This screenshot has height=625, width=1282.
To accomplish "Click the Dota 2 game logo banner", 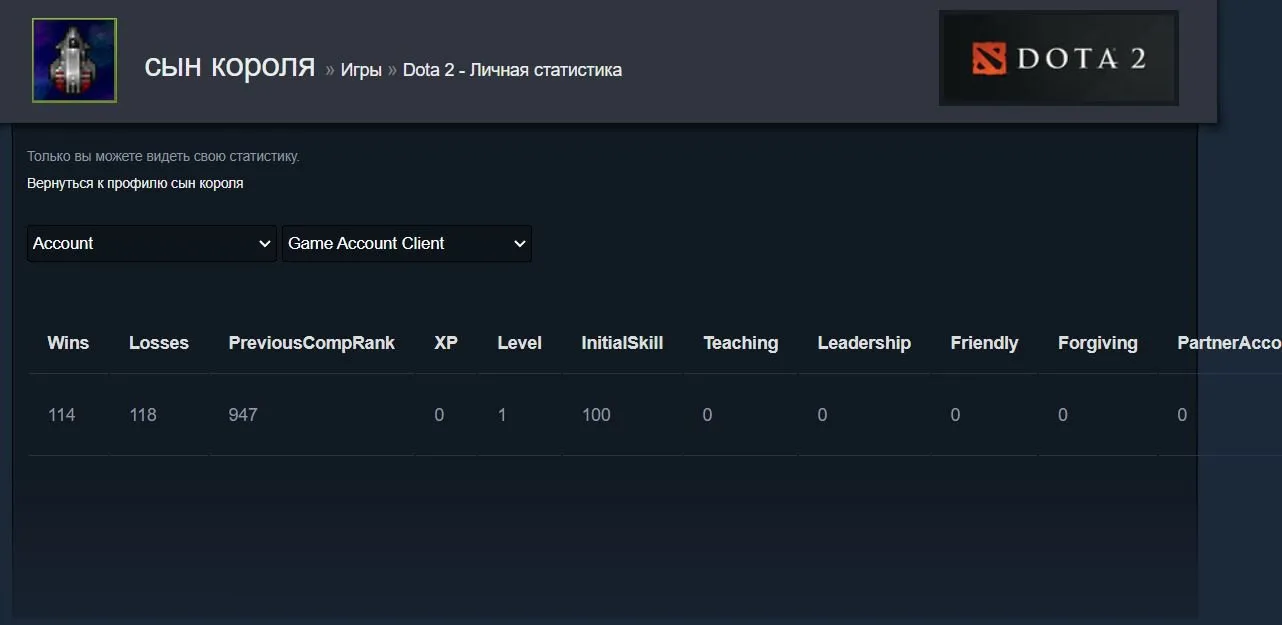I will tap(1059, 58).
